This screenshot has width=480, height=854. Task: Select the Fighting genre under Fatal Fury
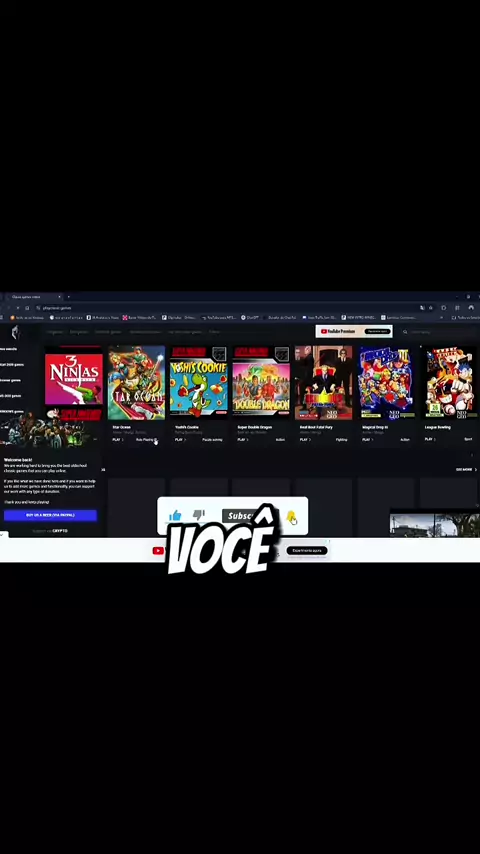click(x=342, y=440)
